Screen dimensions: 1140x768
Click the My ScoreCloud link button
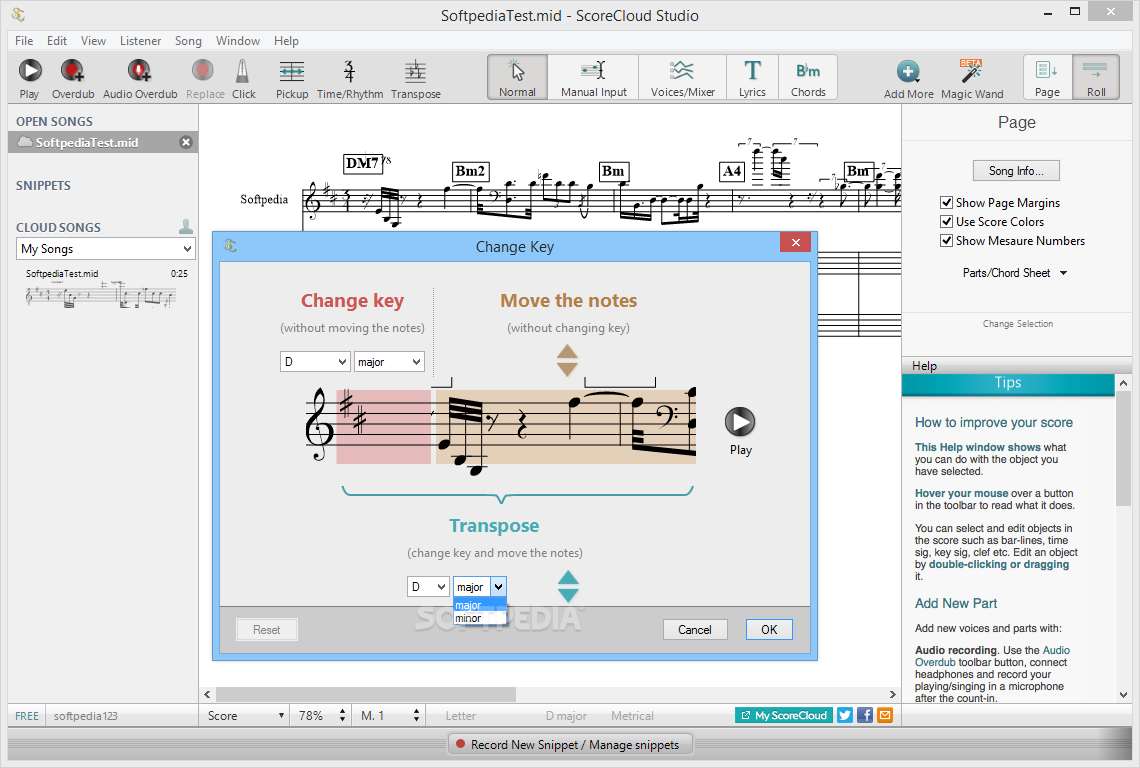pos(784,716)
